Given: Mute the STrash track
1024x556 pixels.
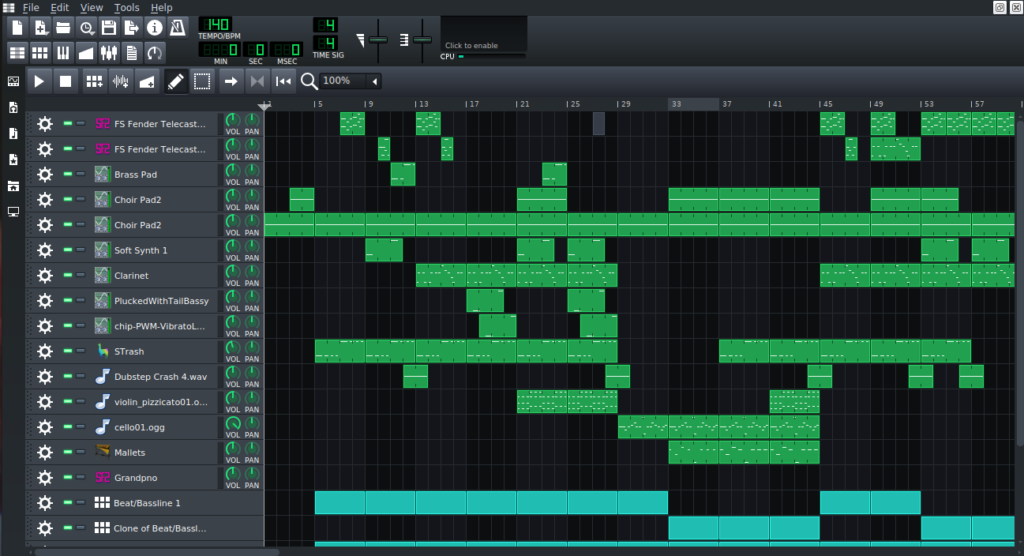Looking at the screenshot, I should pyautogui.click(x=67, y=351).
